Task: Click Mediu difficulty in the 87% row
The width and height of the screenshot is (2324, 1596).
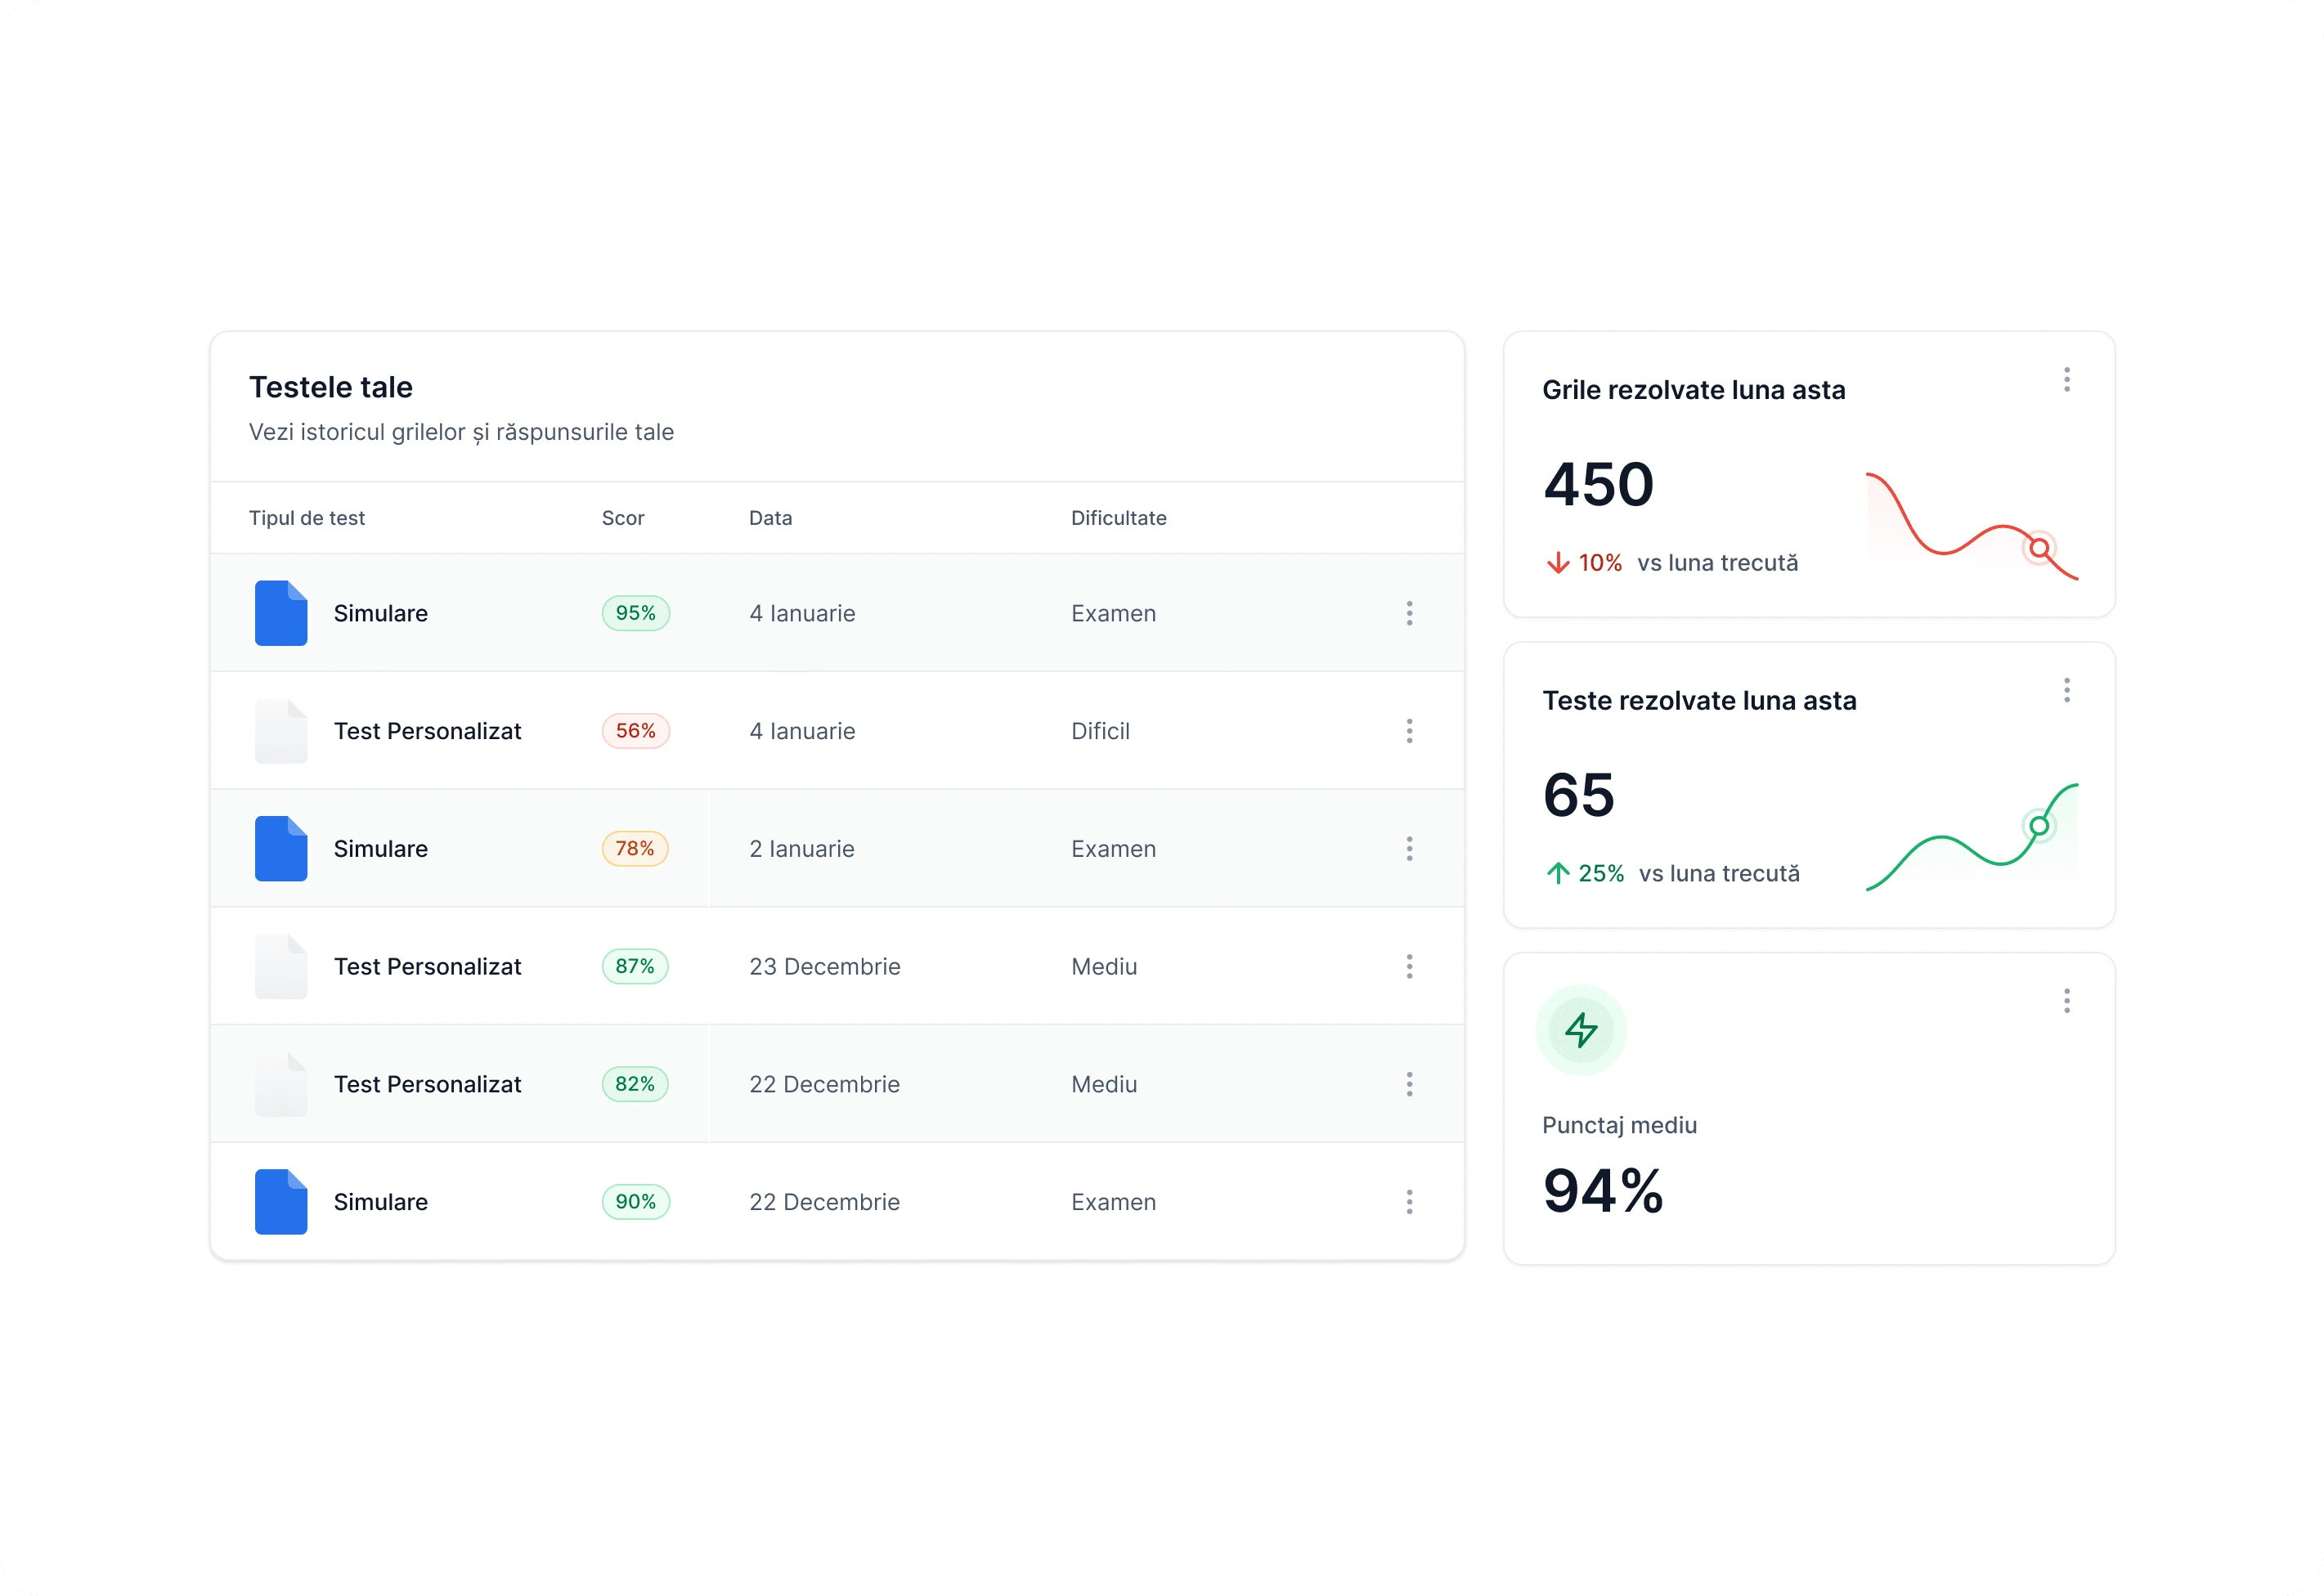Action: click(1104, 966)
